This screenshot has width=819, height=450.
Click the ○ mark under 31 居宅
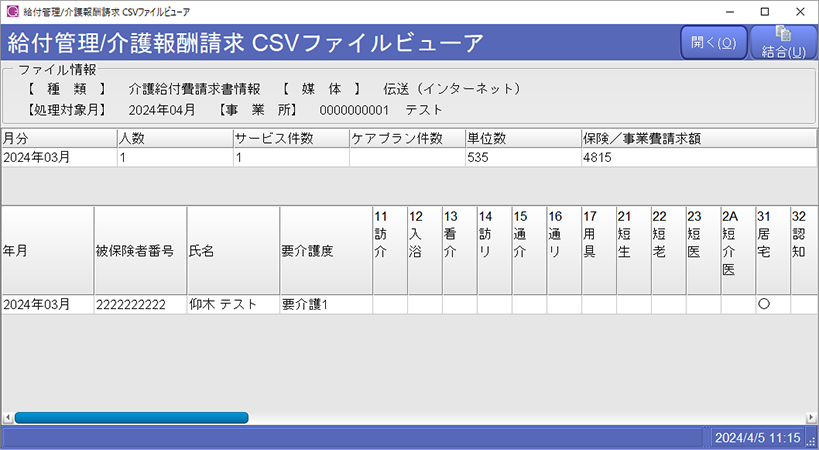764,304
